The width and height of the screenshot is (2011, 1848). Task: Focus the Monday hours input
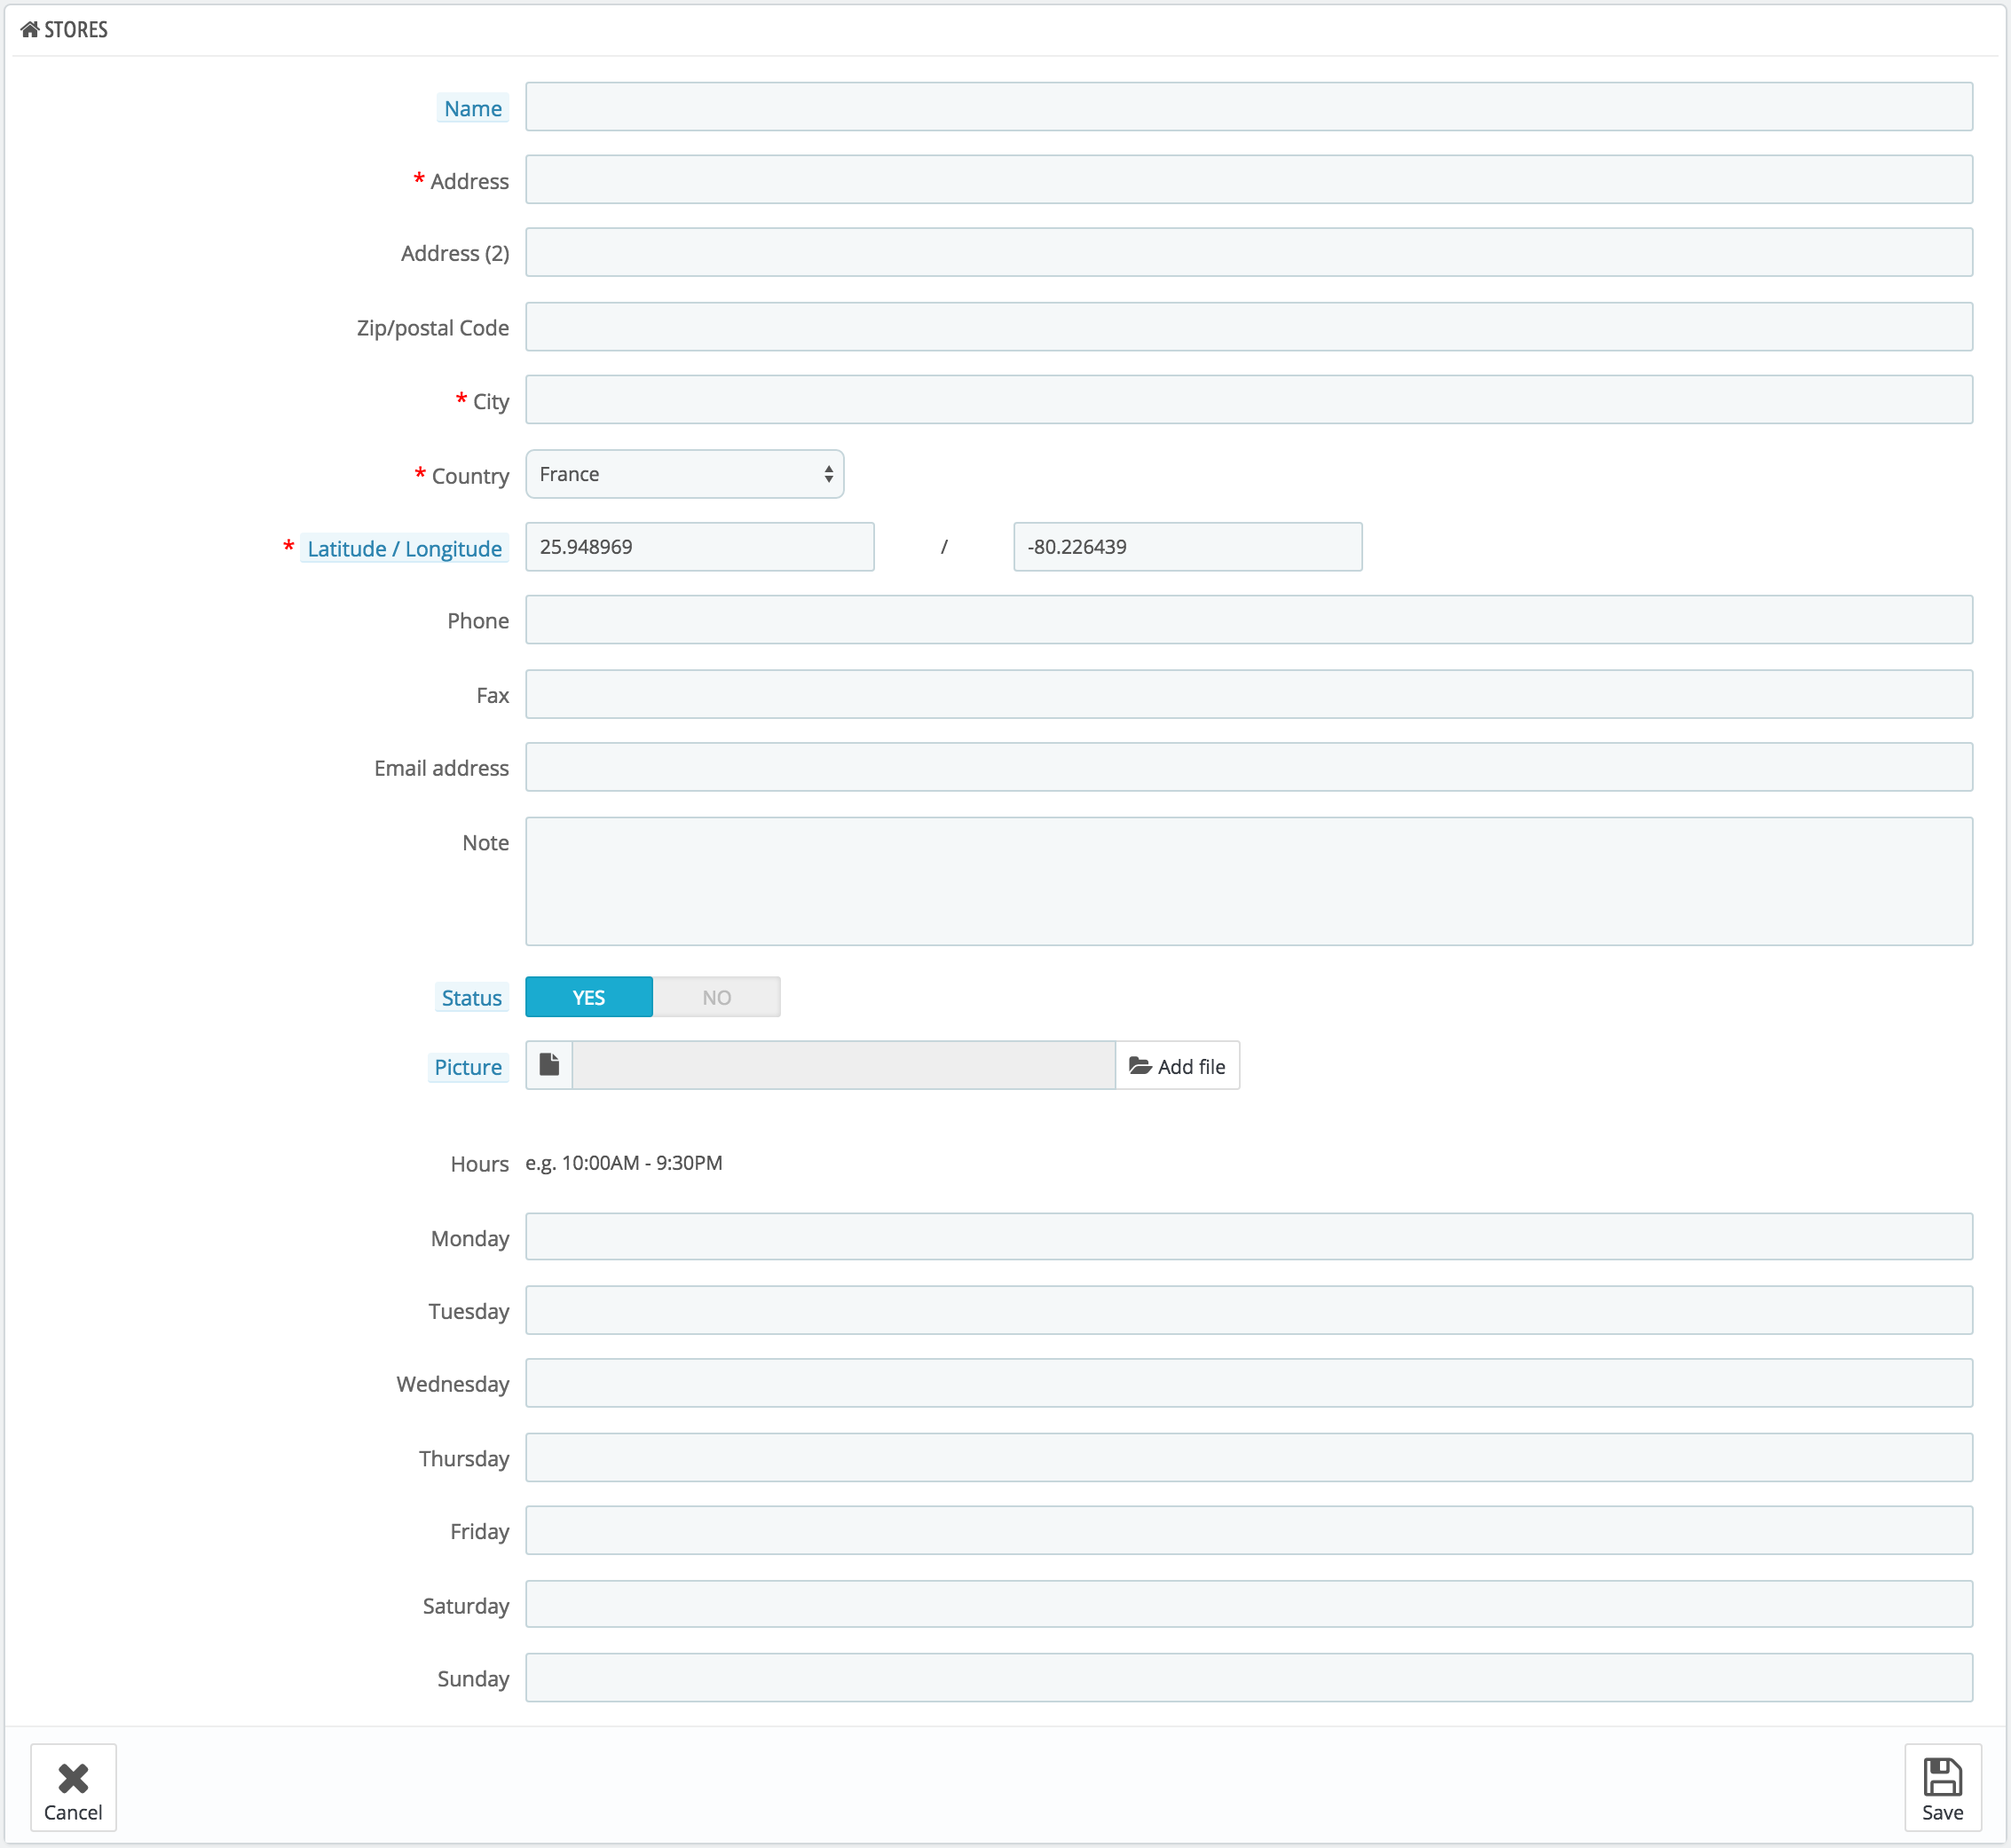[x=1248, y=1237]
